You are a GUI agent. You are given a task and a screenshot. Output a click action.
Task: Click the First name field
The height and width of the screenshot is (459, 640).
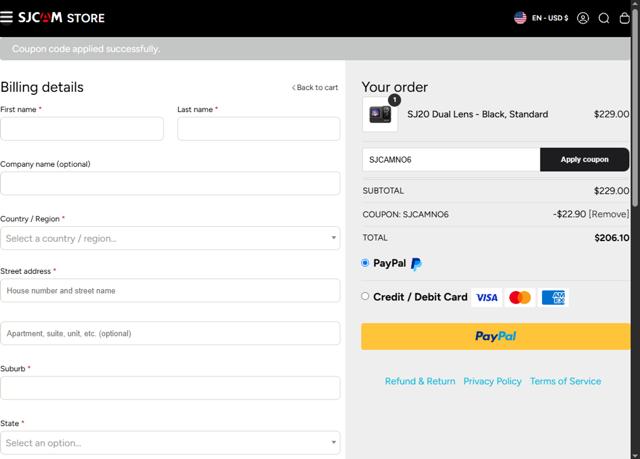click(82, 129)
